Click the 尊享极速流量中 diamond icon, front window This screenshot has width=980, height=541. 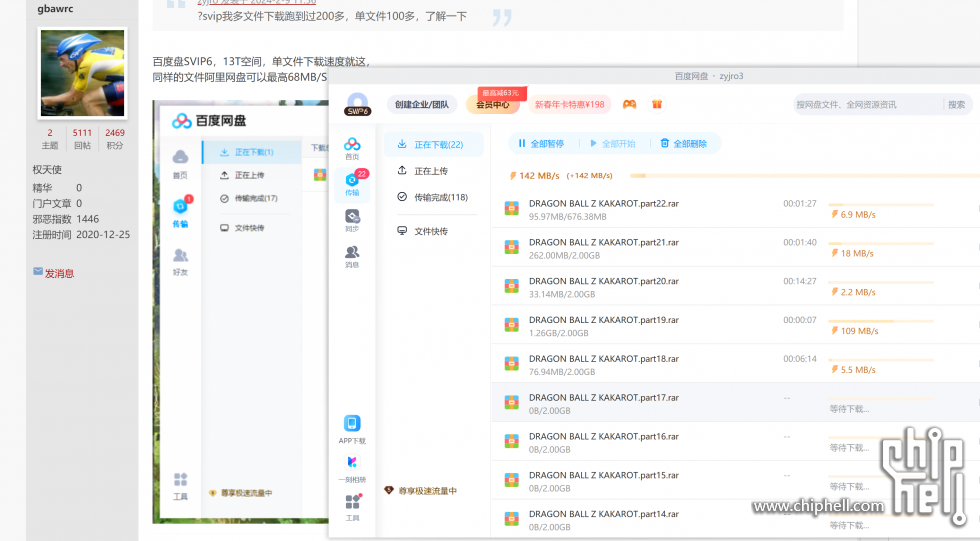tap(389, 490)
